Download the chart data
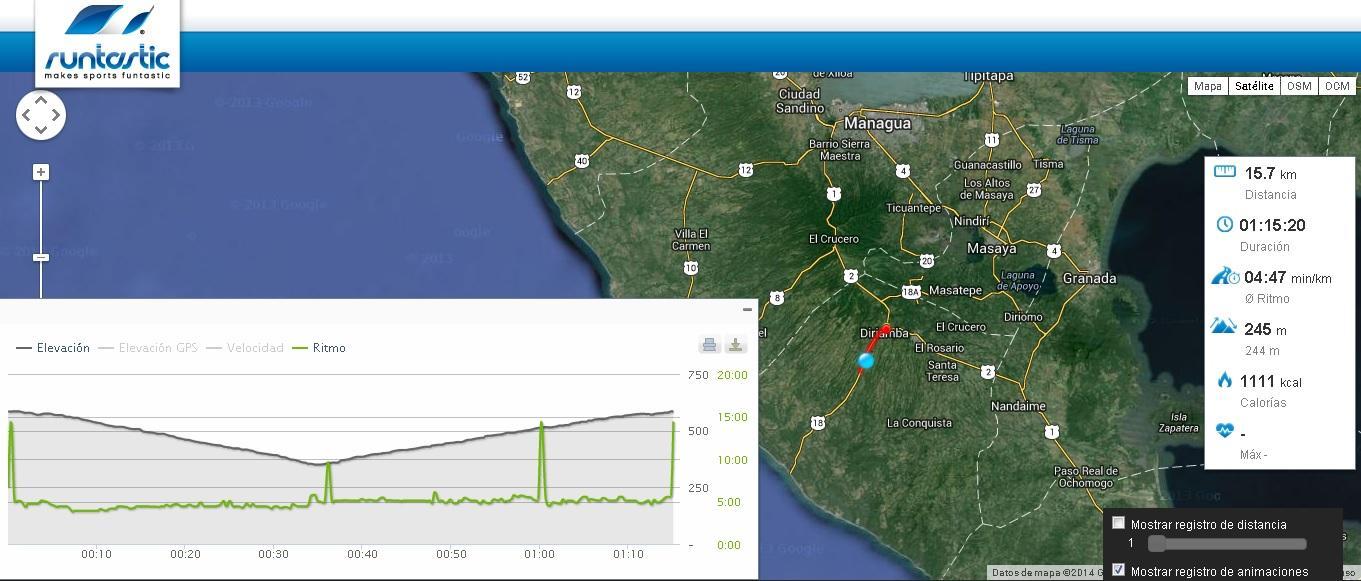Image resolution: width=1361 pixels, height=581 pixels. coord(736,345)
